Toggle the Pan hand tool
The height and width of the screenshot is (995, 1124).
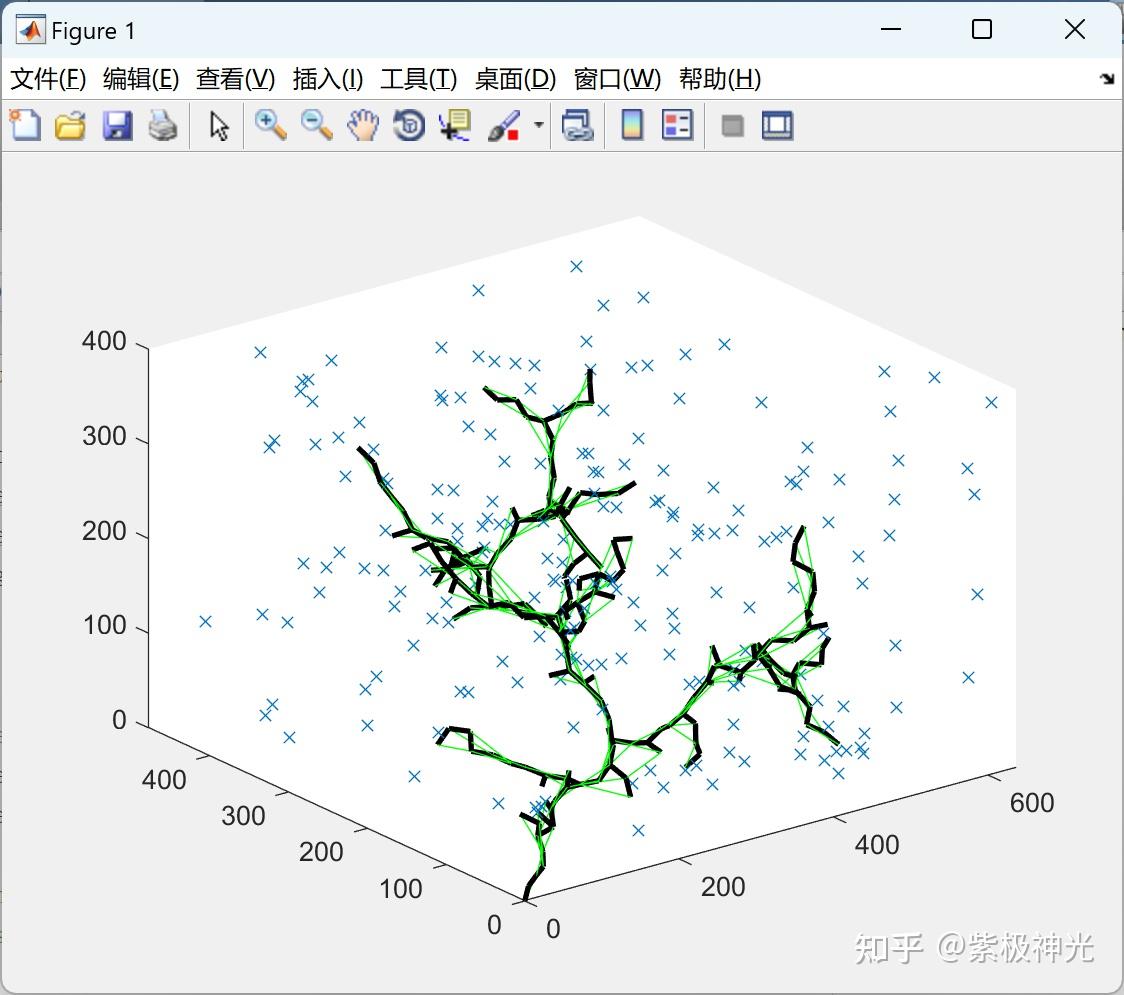click(362, 125)
